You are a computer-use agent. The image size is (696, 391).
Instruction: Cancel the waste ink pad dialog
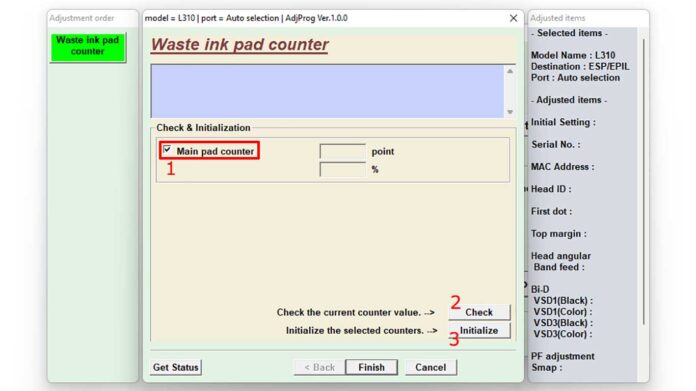point(431,367)
